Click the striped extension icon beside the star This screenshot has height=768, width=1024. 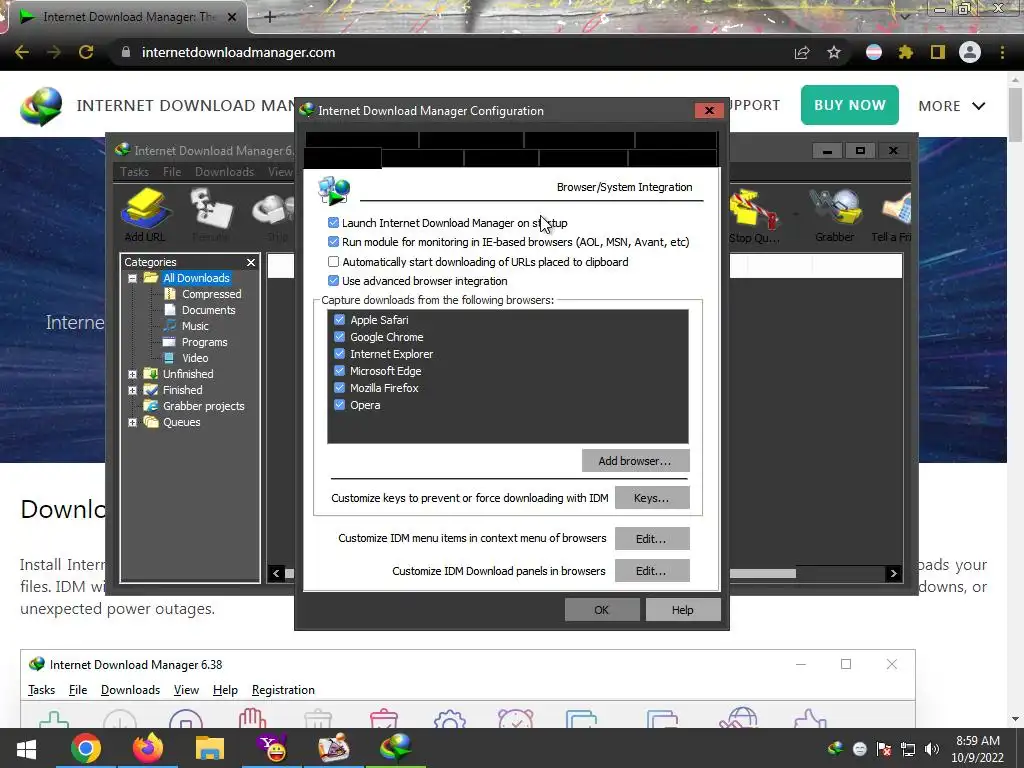point(874,52)
